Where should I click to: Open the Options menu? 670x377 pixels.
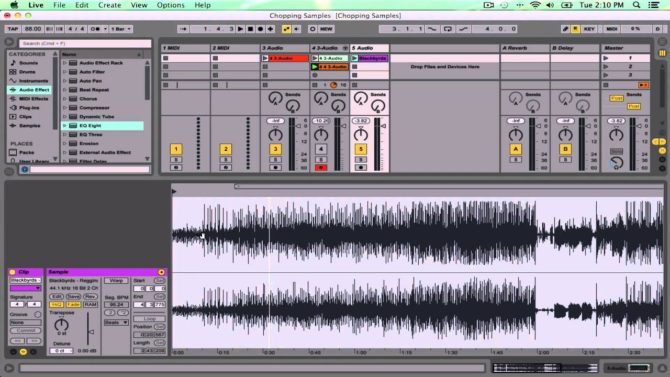click(x=170, y=5)
